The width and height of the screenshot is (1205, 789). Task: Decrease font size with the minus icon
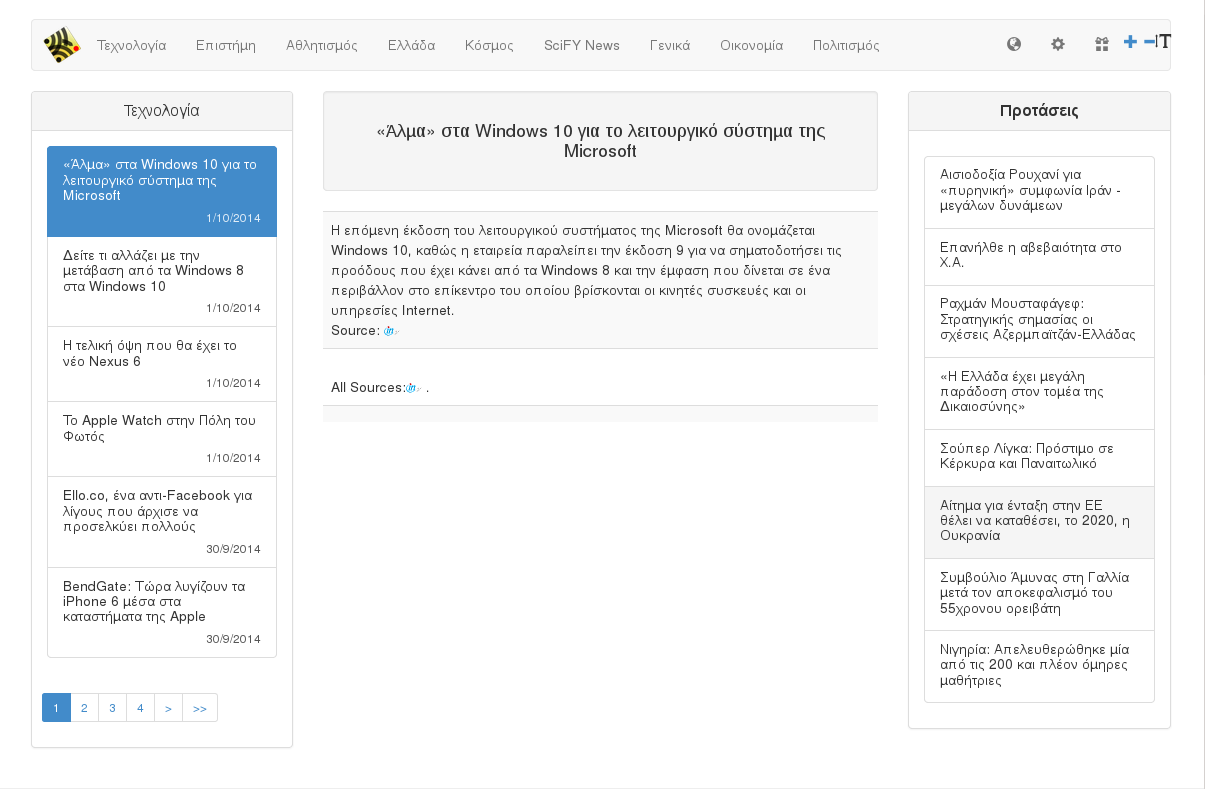(1149, 42)
